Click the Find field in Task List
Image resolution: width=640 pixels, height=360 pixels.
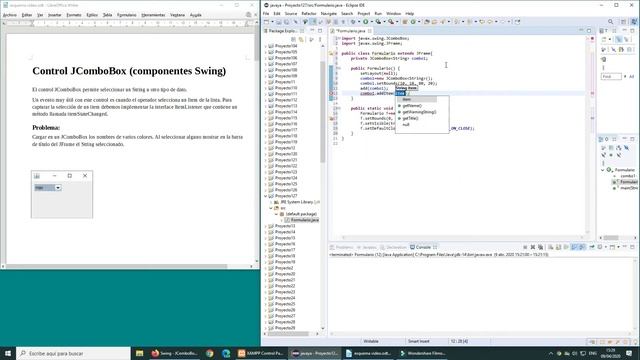click(x=611, y=76)
